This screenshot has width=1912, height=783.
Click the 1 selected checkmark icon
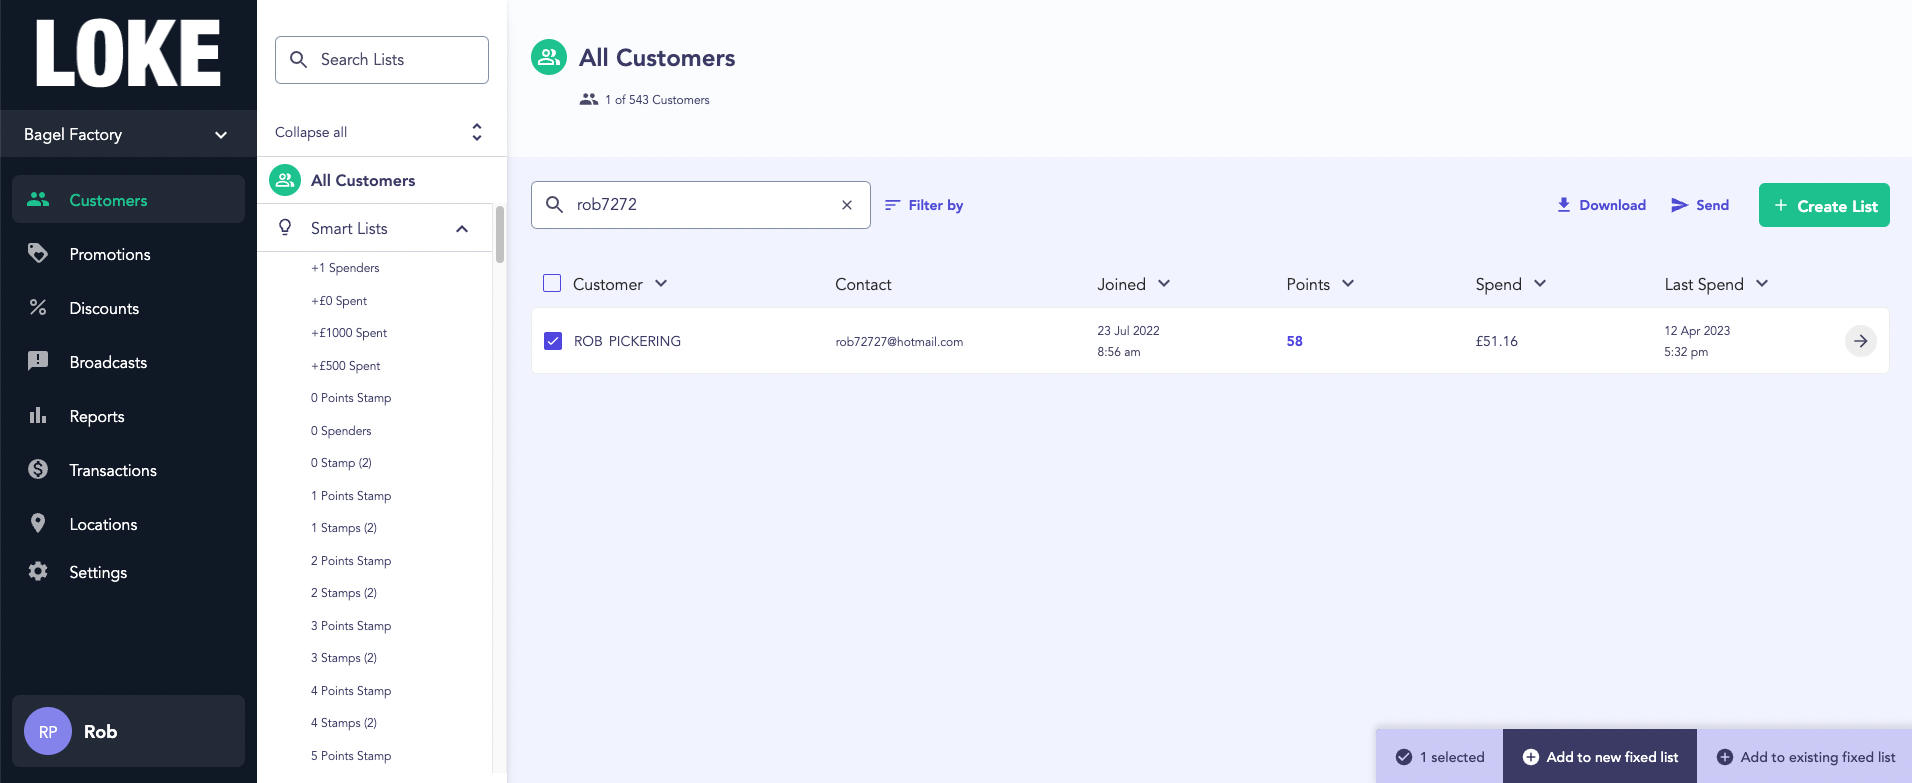click(1404, 757)
